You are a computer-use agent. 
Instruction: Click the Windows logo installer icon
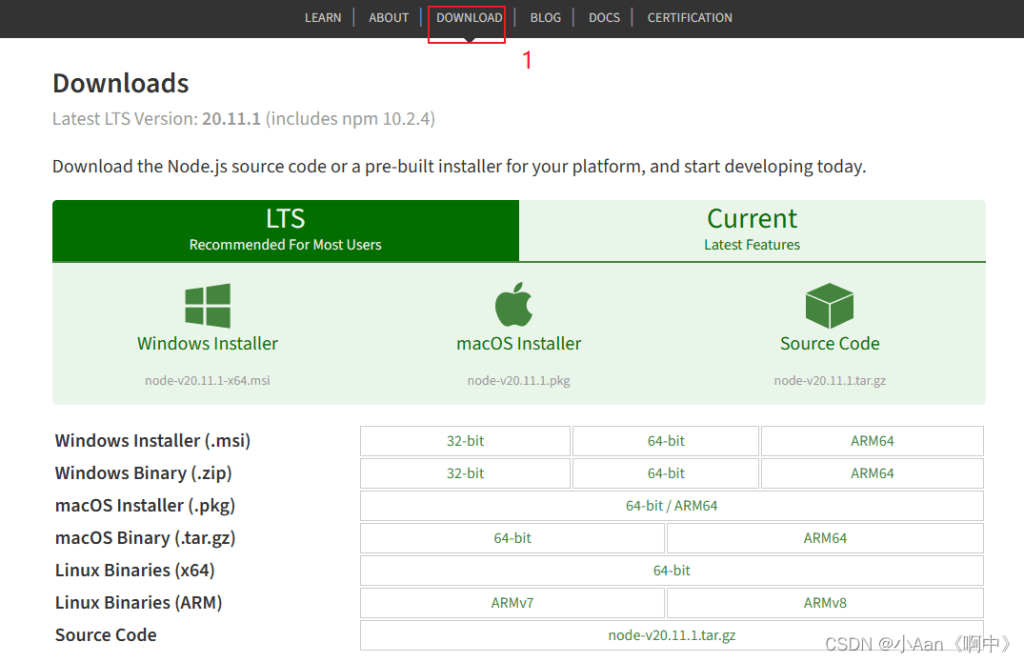[x=208, y=306]
